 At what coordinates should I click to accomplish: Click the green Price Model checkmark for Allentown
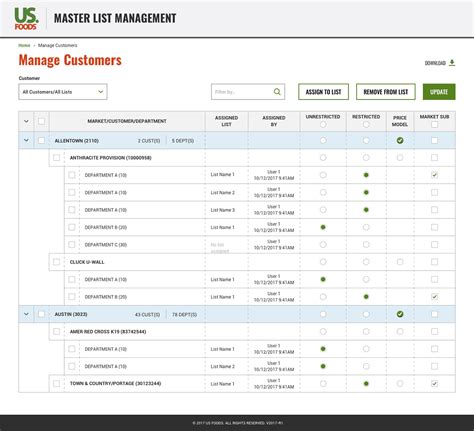click(x=400, y=141)
